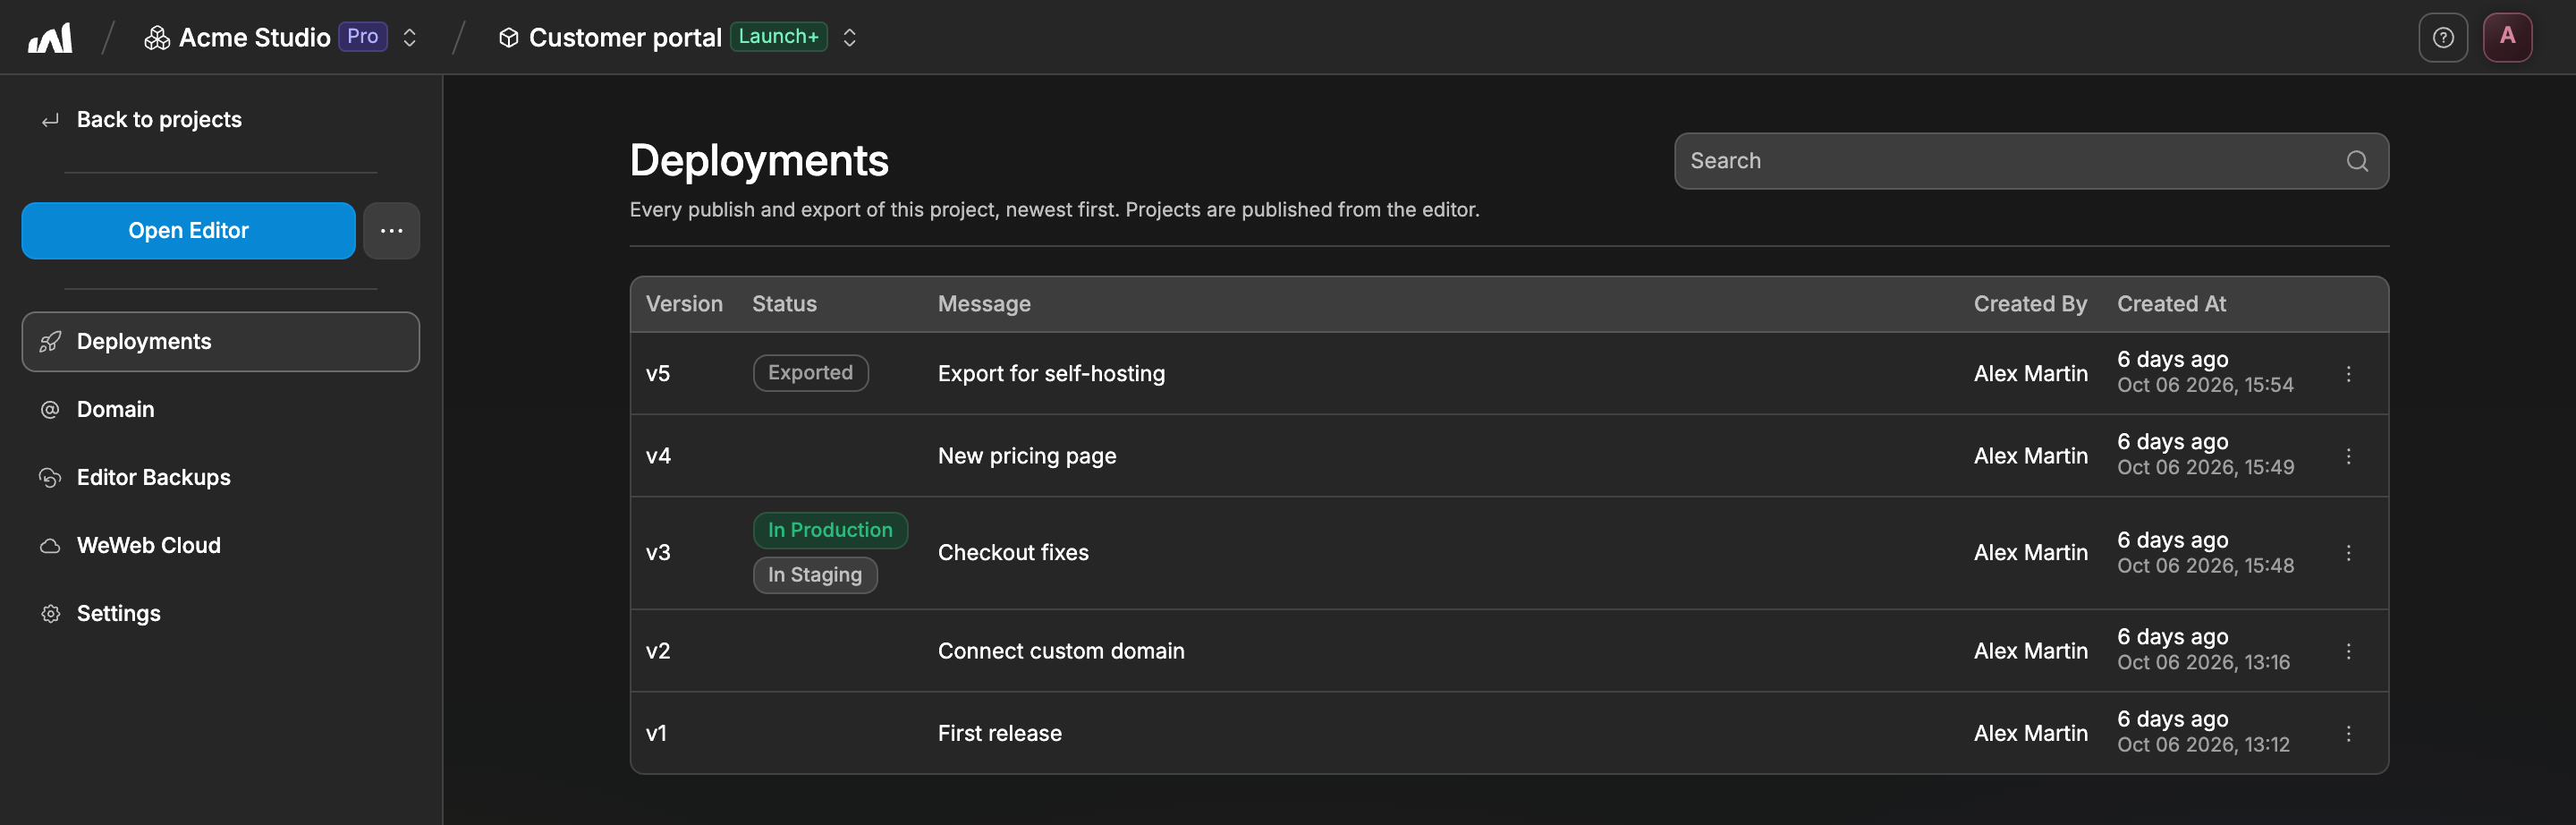Click the Settings gear icon
2576x825 pixels.
point(50,614)
